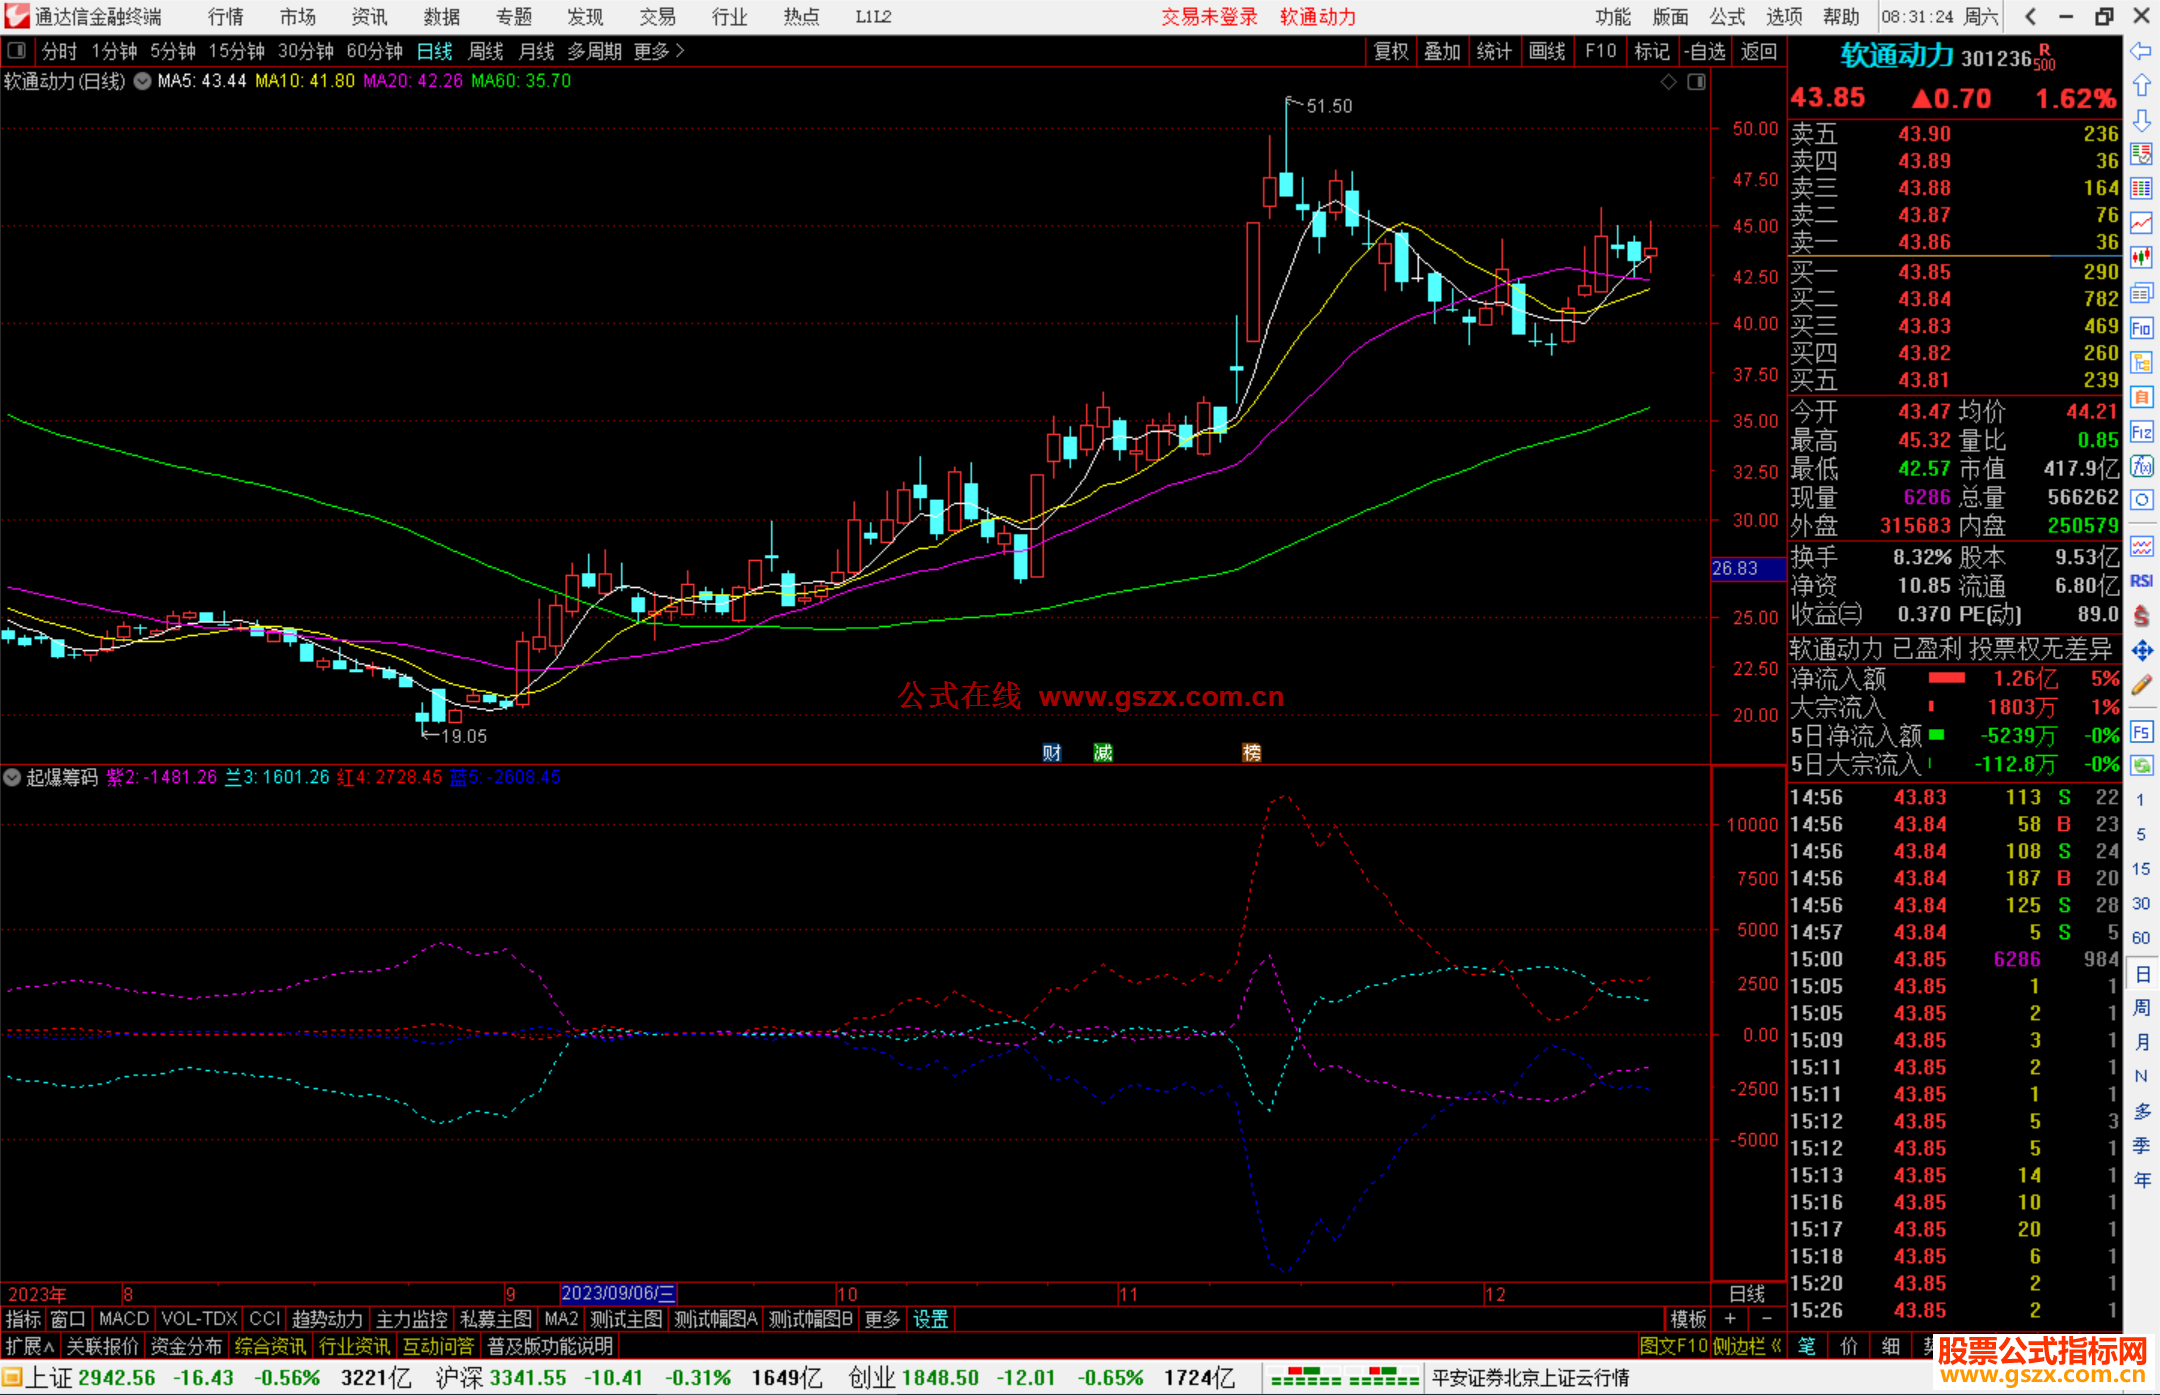
Task: Click the RSI indicator sidebar icon
Action: tap(2141, 581)
